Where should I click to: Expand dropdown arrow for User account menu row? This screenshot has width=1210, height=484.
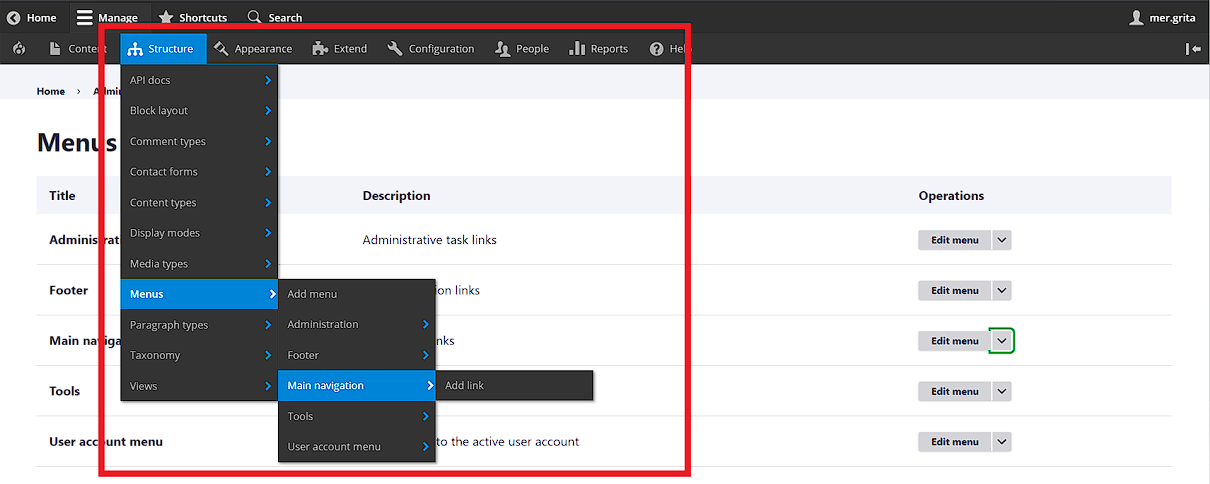pyautogui.click(x=1002, y=442)
